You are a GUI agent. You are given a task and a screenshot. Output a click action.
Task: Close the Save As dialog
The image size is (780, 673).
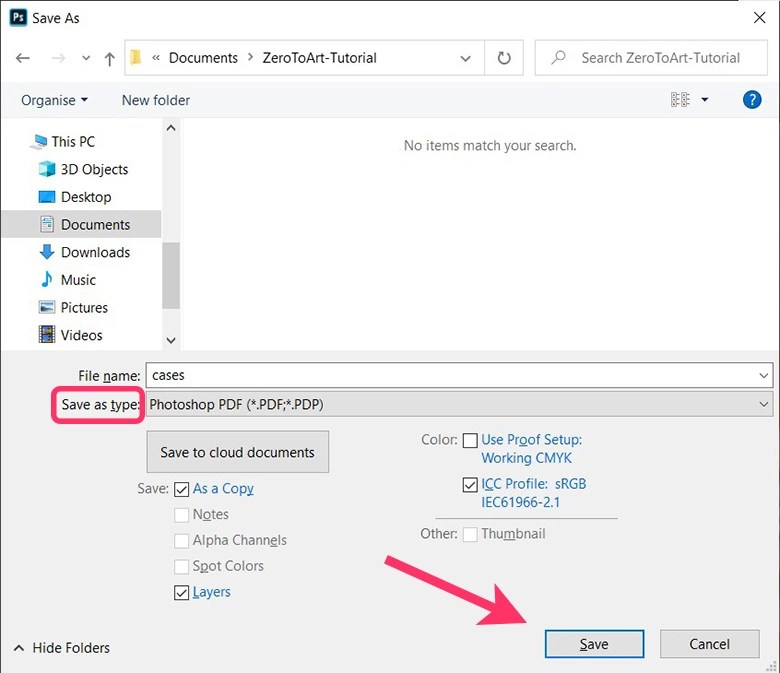pos(759,18)
